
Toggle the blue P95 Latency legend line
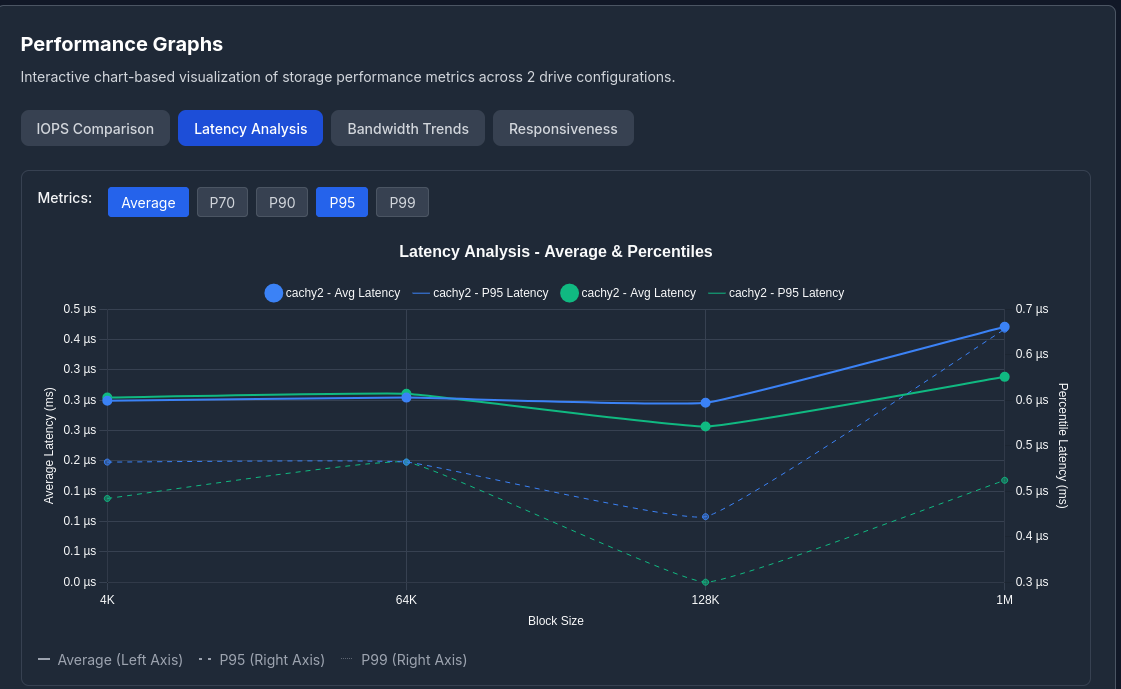tap(421, 293)
